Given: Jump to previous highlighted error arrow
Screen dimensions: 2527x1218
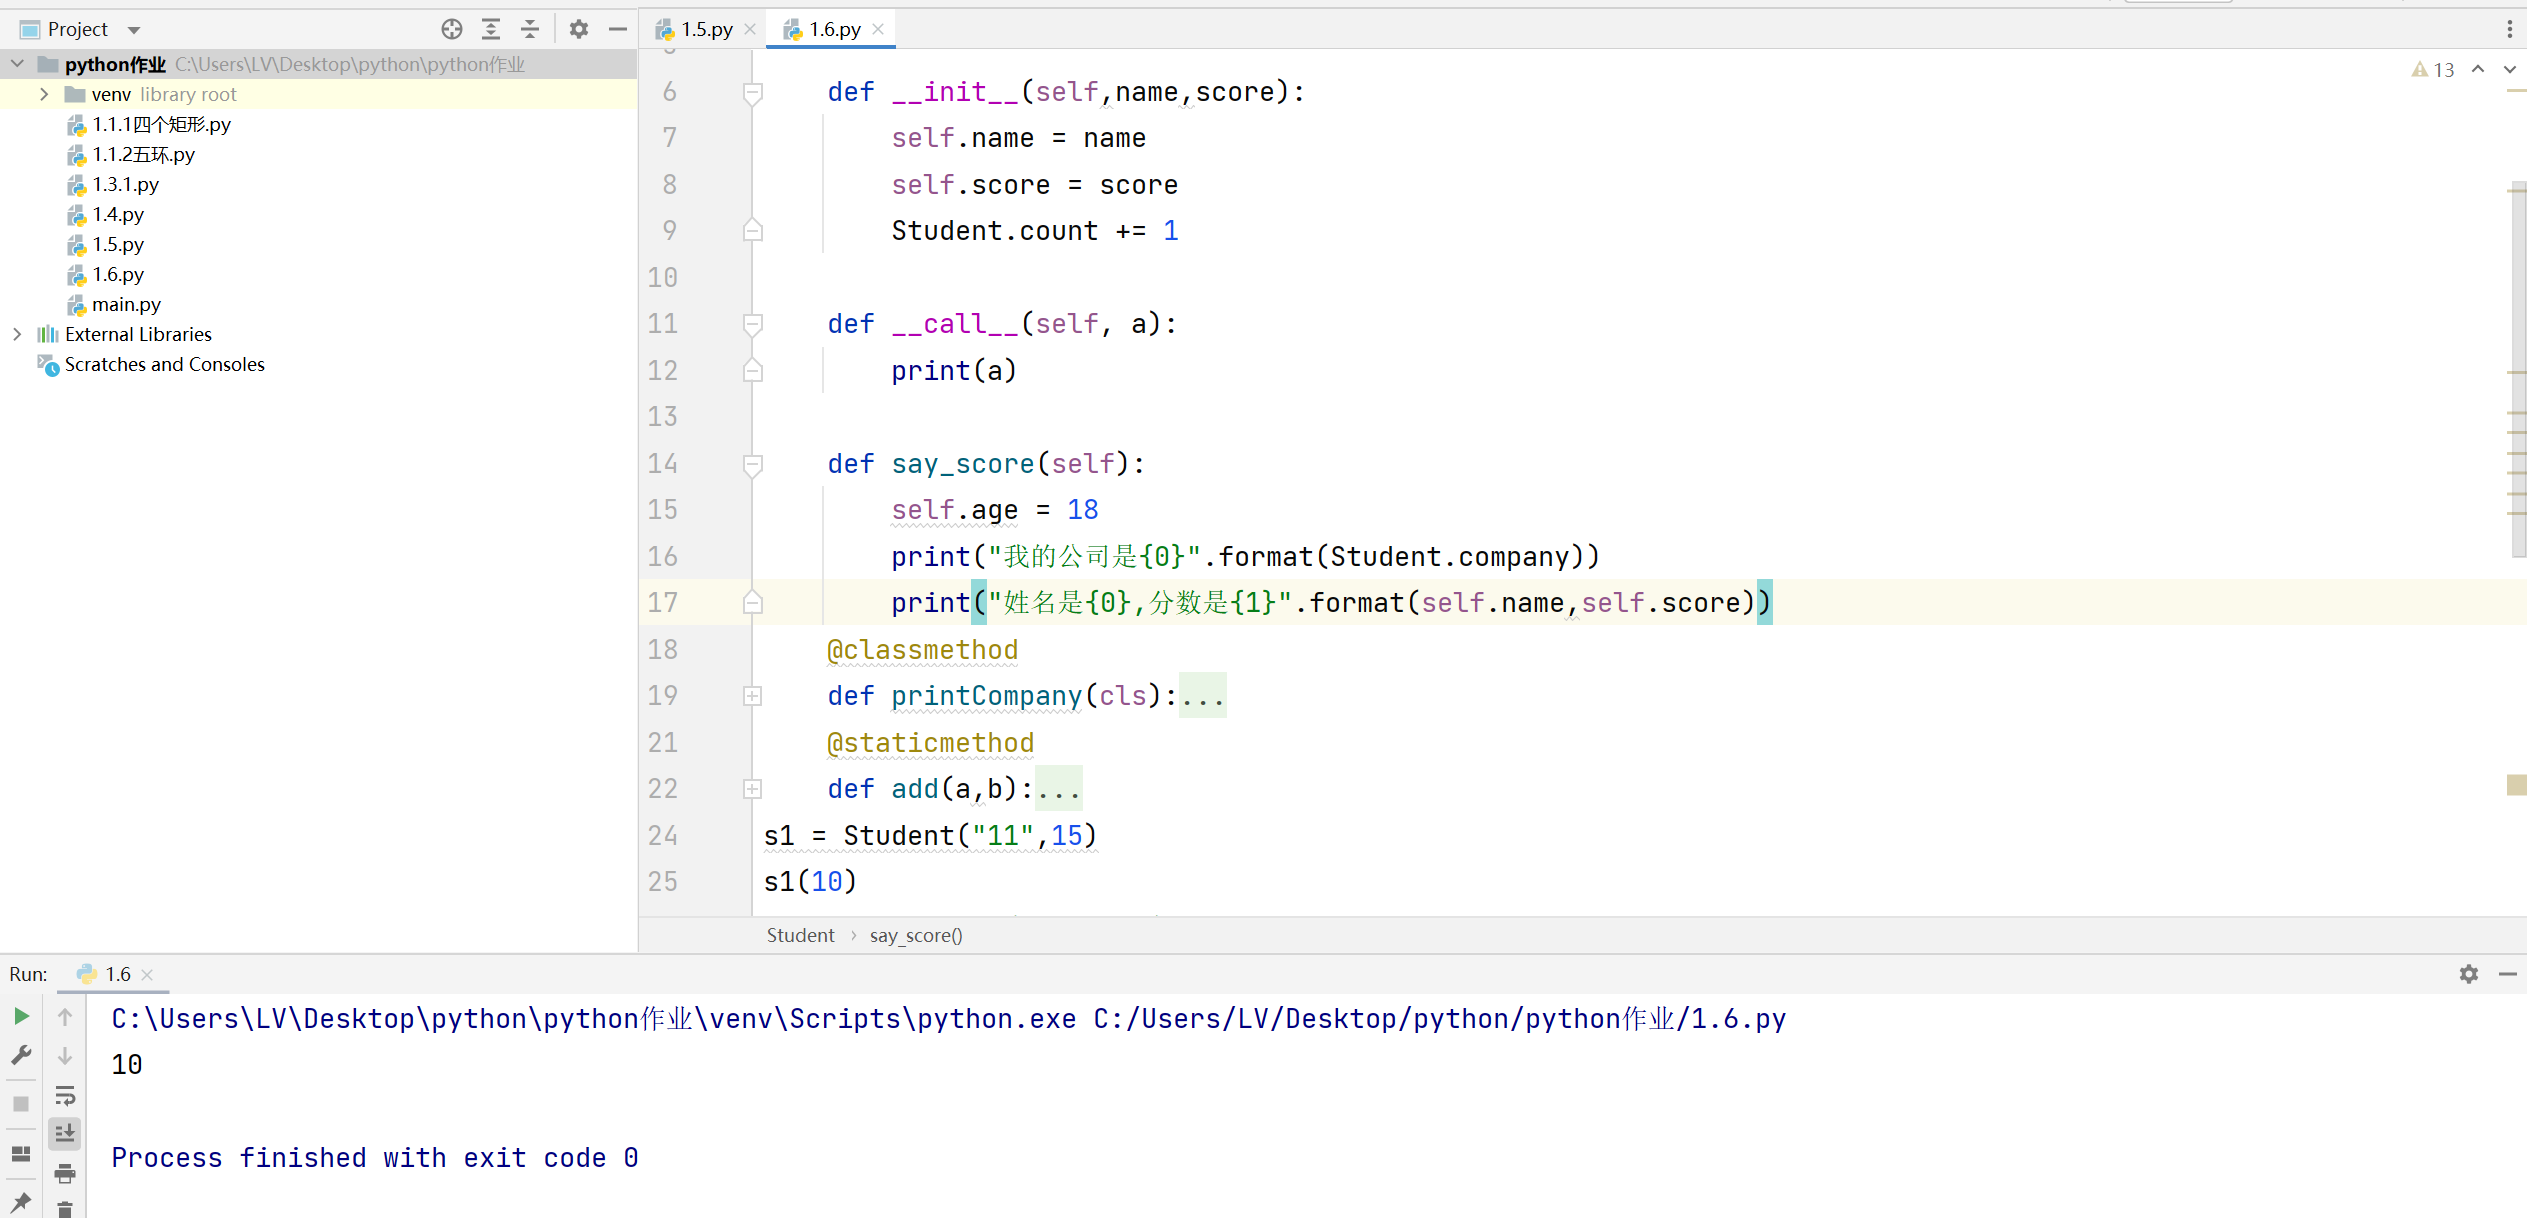Looking at the screenshot, I should (2478, 69).
